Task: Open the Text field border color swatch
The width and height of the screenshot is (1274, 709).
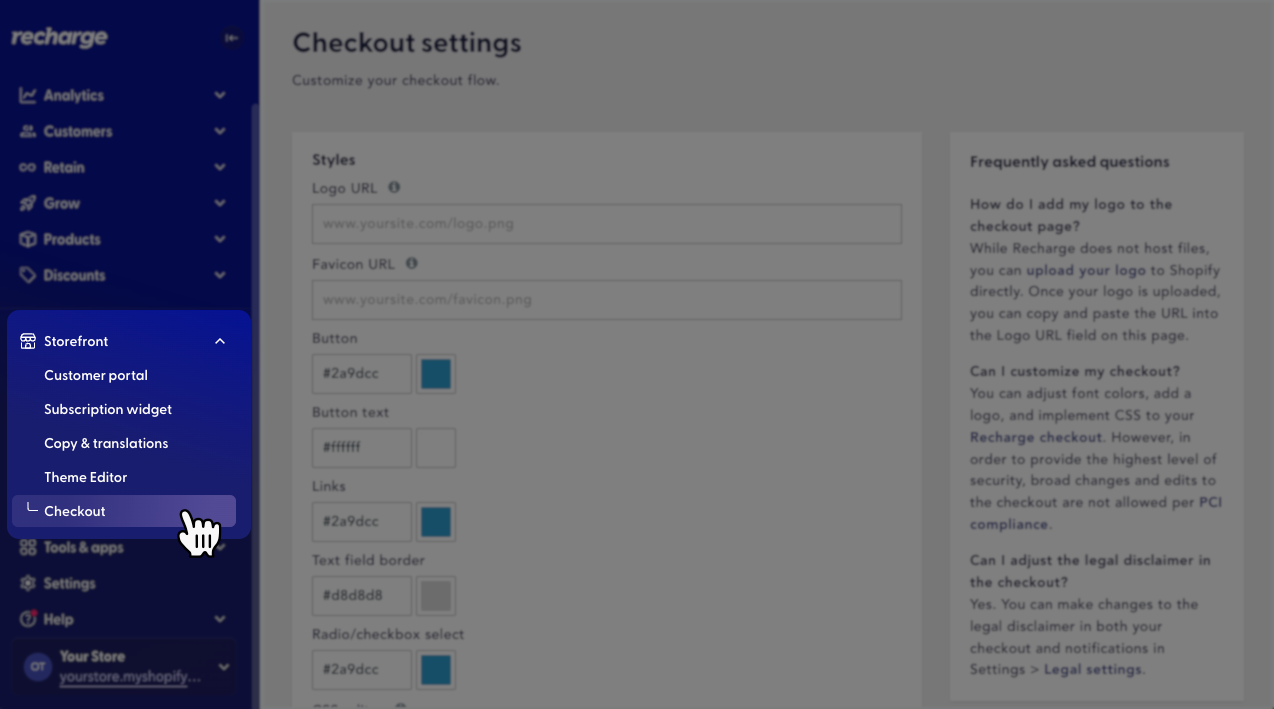Action: point(436,596)
